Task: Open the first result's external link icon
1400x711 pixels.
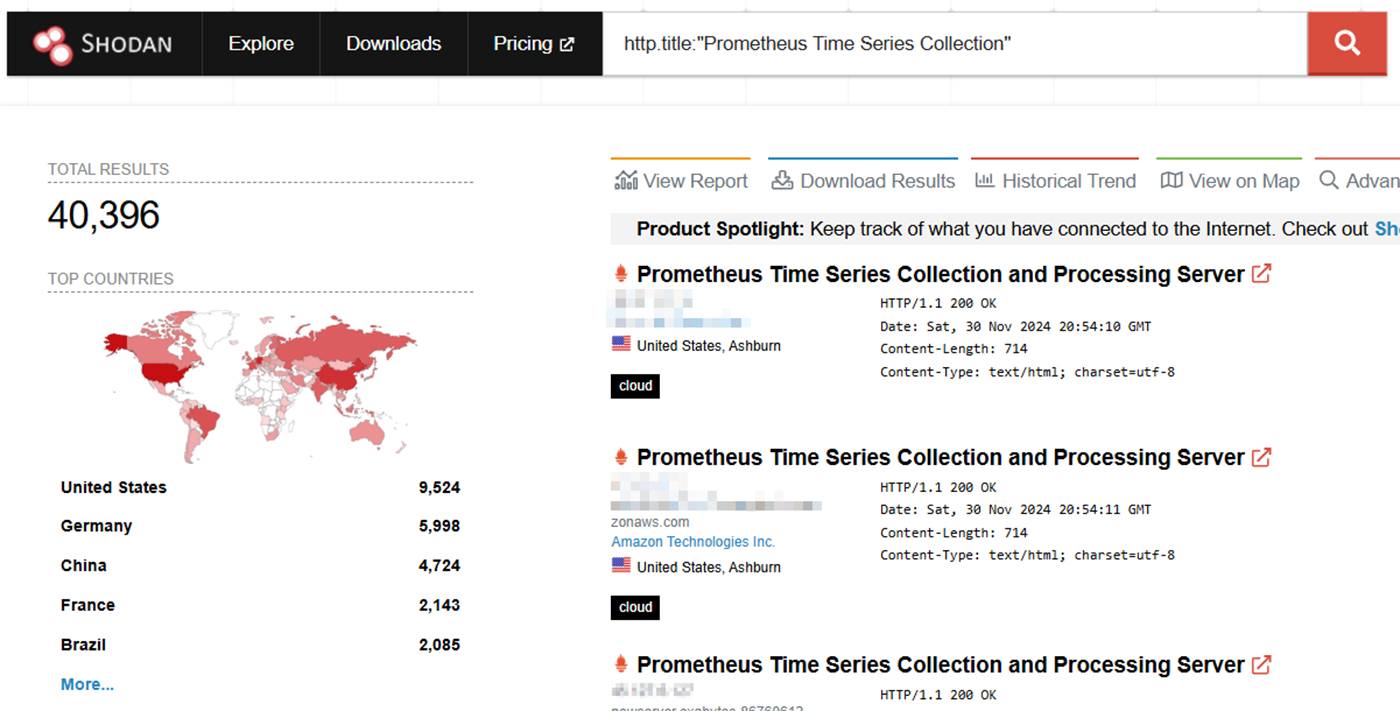Action: [1261, 273]
